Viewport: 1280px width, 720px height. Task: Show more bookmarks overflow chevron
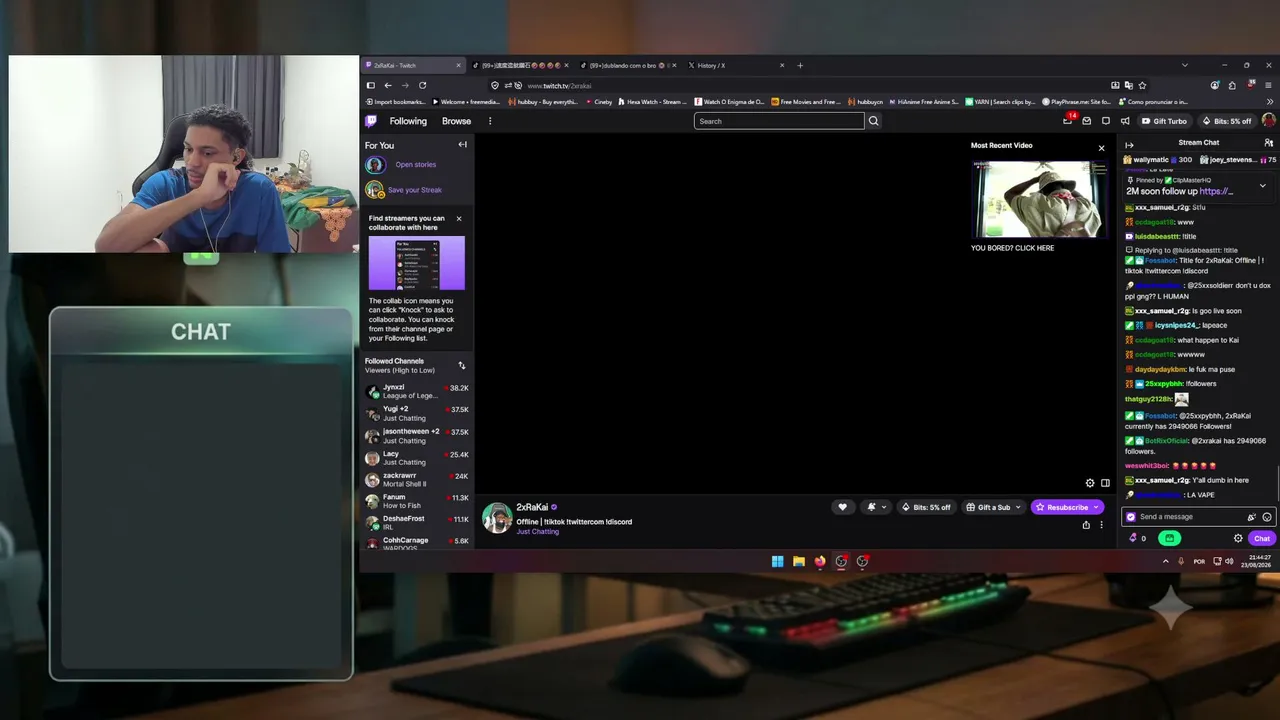click(1270, 101)
